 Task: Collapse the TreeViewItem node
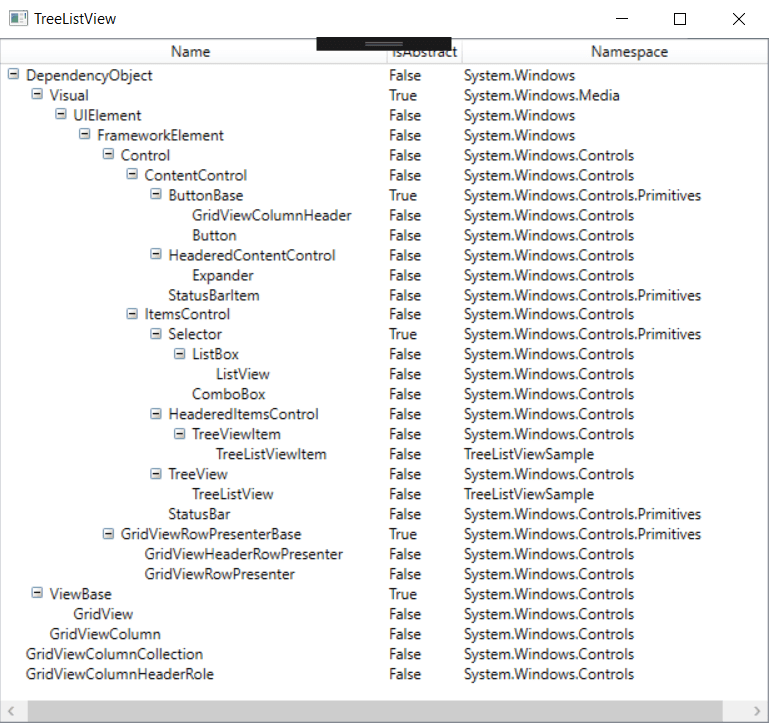pos(180,434)
